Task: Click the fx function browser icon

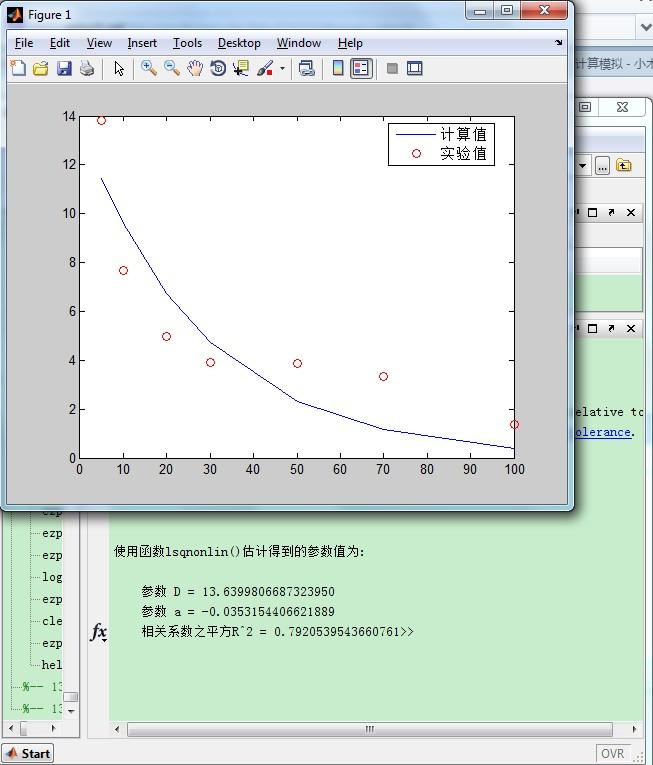Action: click(98, 631)
